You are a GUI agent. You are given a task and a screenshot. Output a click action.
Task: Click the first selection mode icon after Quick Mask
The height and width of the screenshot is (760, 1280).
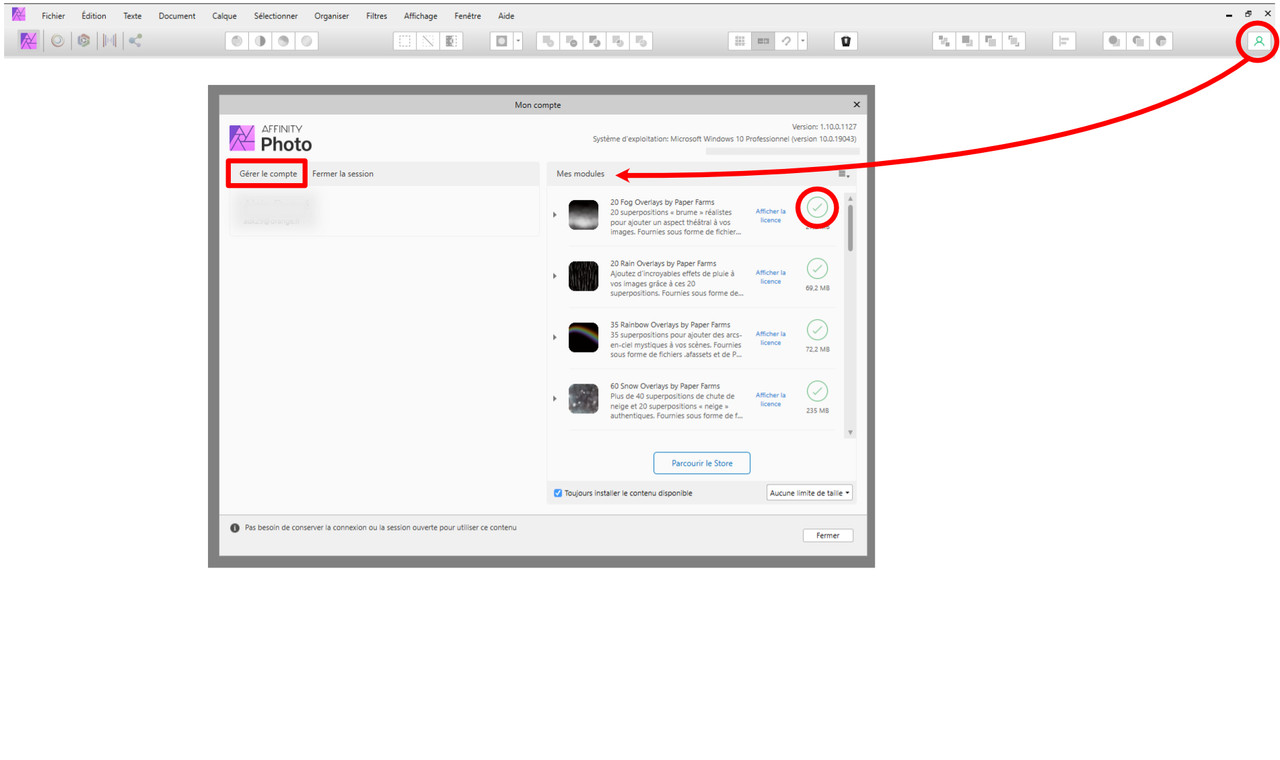pyautogui.click(x=548, y=41)
